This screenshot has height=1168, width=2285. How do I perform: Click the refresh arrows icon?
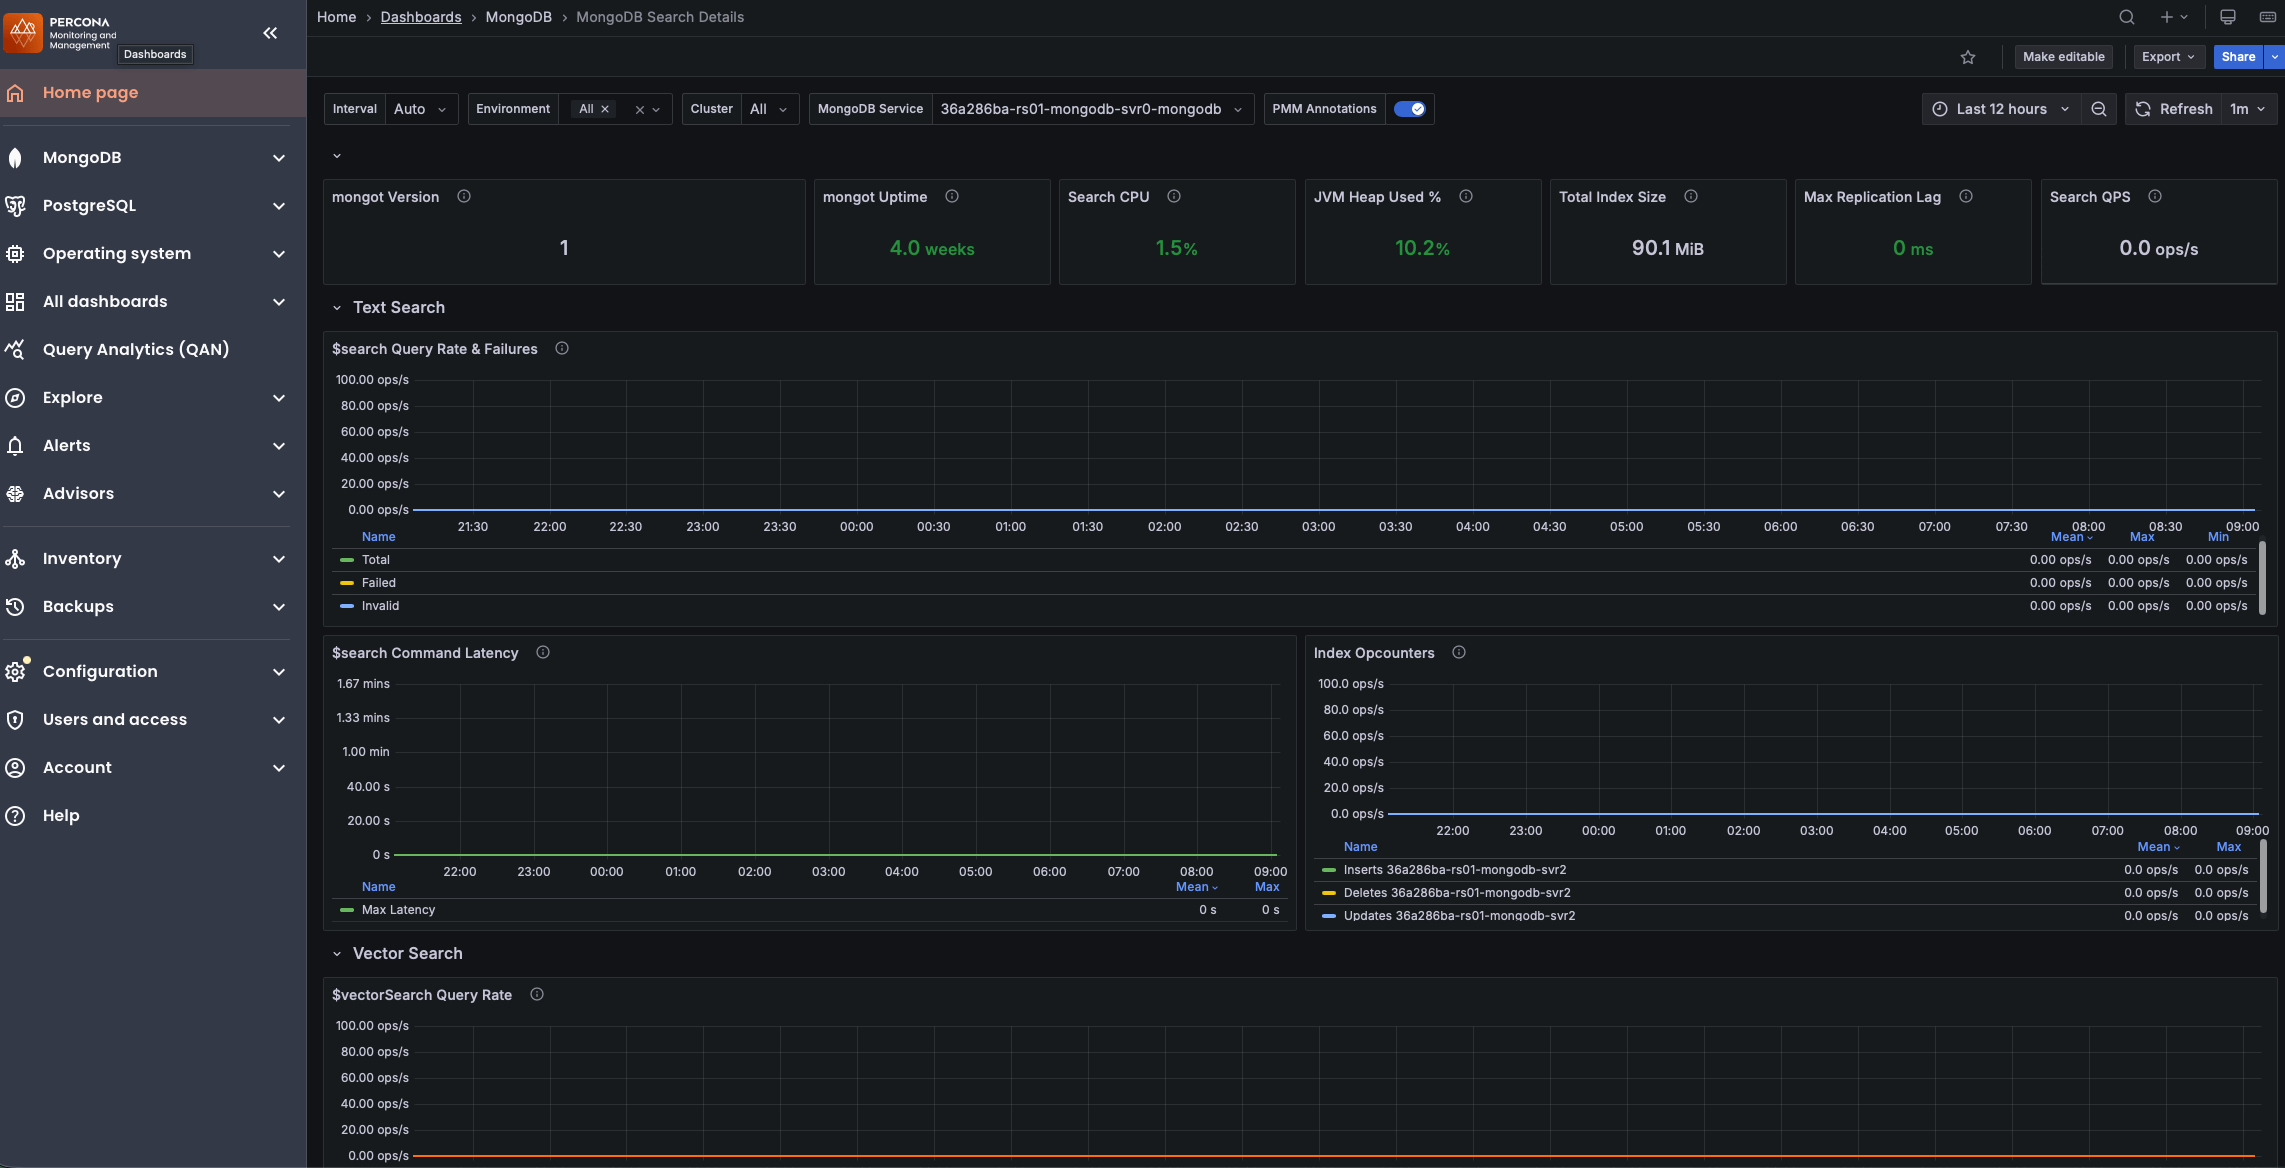(2143, 109)
